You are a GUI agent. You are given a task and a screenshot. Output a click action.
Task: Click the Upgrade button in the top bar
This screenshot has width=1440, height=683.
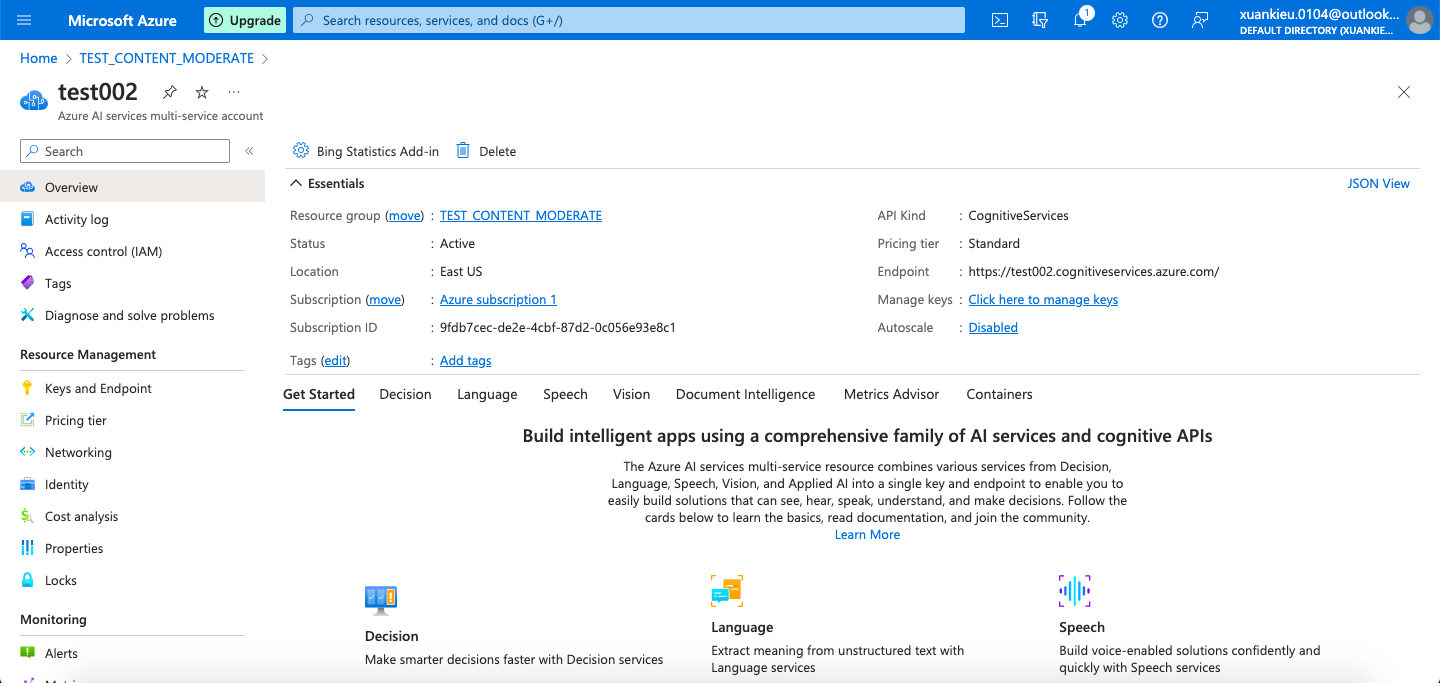coord(244,20)
